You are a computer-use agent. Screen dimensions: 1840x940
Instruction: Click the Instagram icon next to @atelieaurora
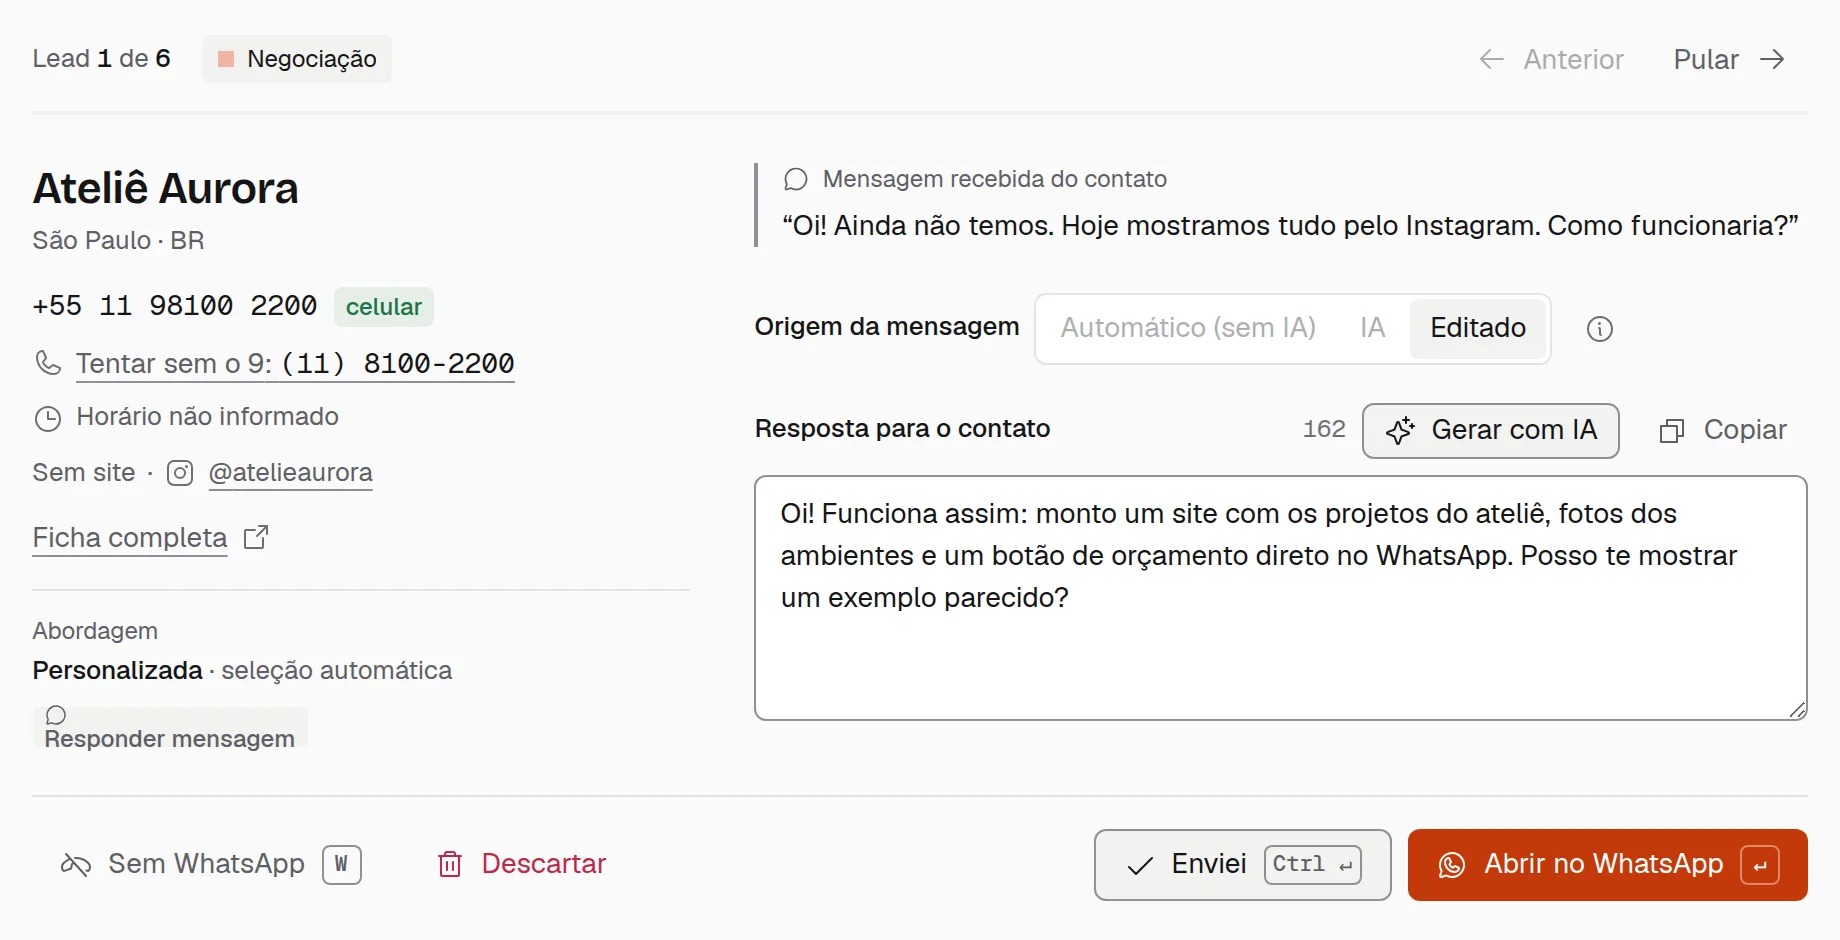tap(180, 473)
